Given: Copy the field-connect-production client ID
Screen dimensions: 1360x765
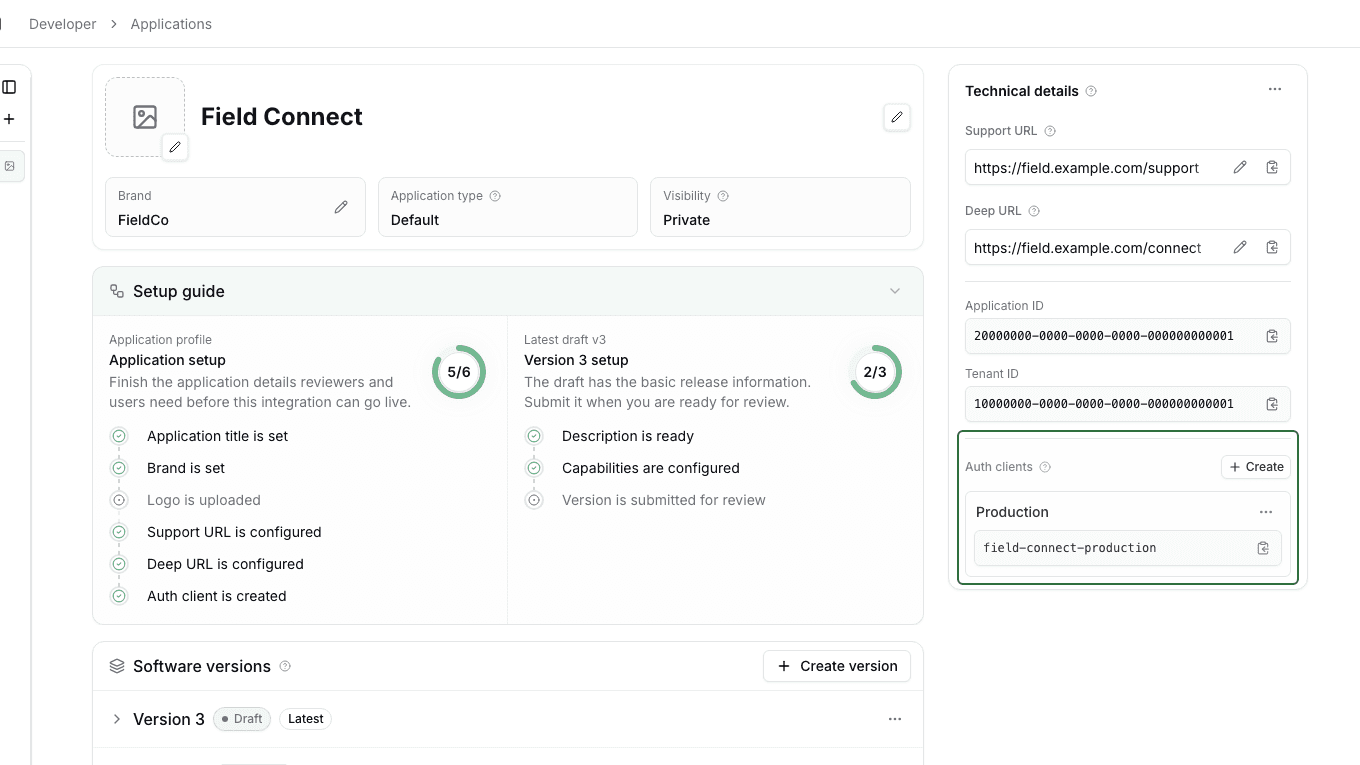Looking at the screenshot, I should [1263, 548].
